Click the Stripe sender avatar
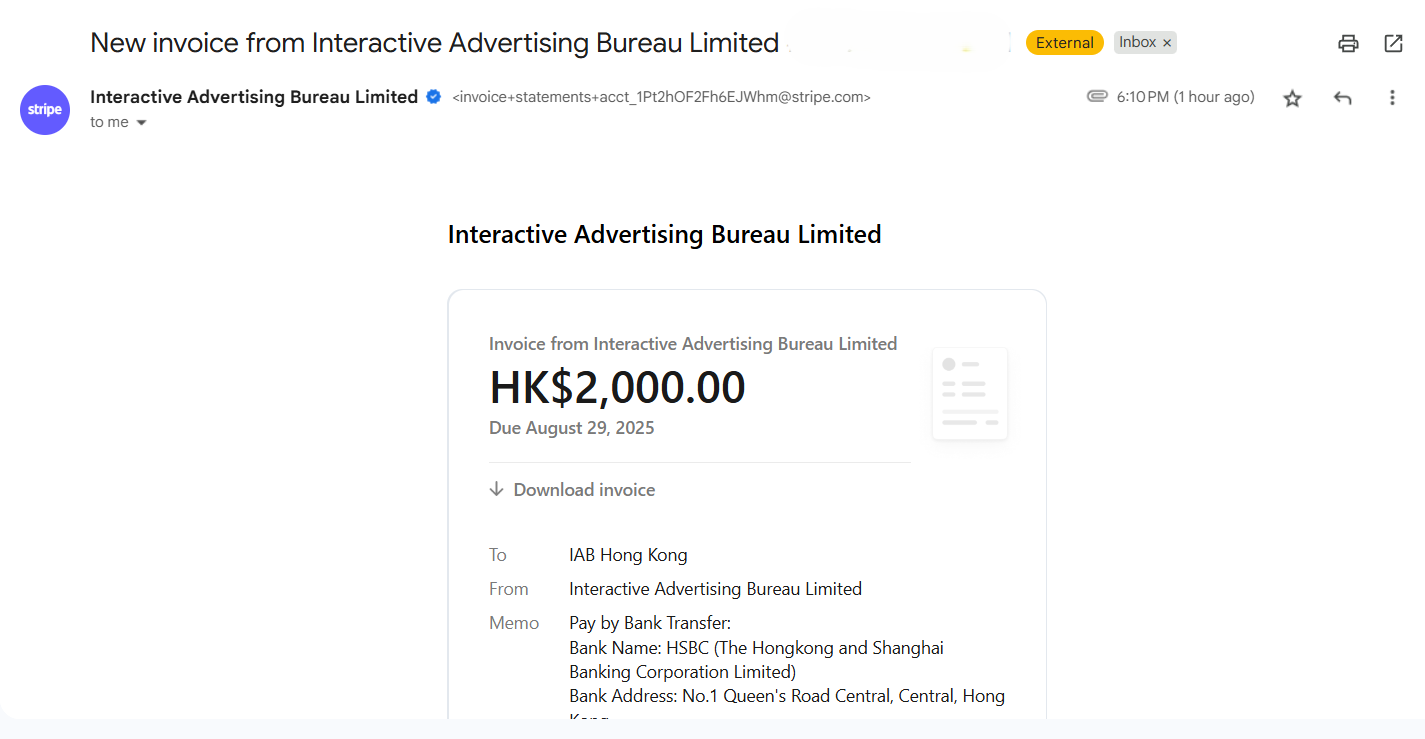Screen dimensions: 1425x739 (45, 110)
